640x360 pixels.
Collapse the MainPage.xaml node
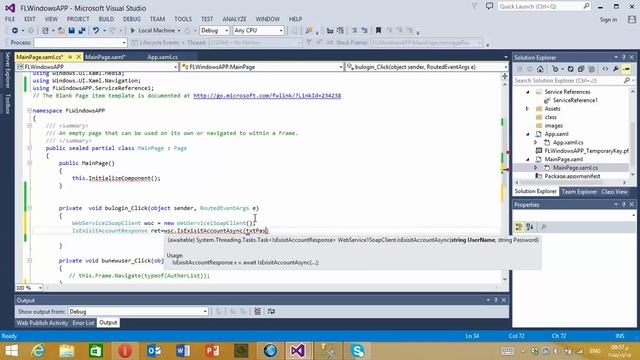(x=528, y=160)
